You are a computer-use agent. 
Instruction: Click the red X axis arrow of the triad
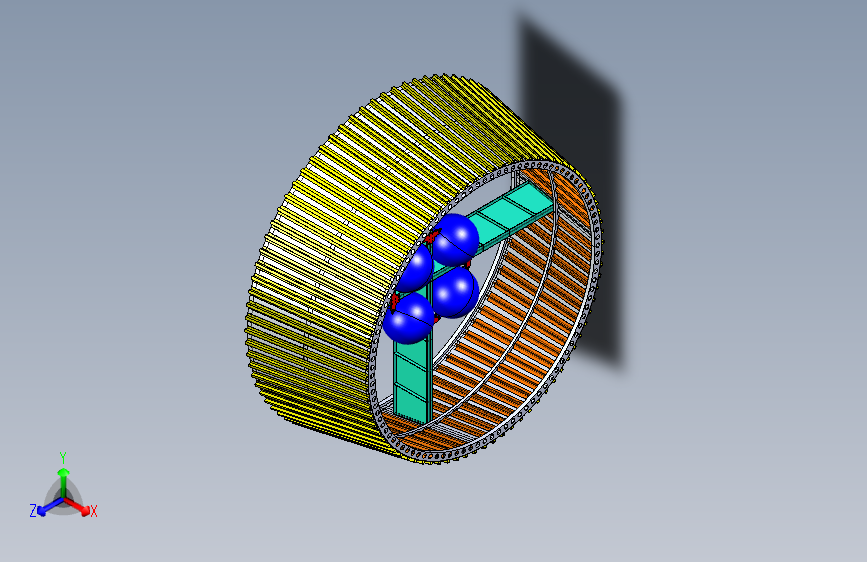tap(77, 506)
